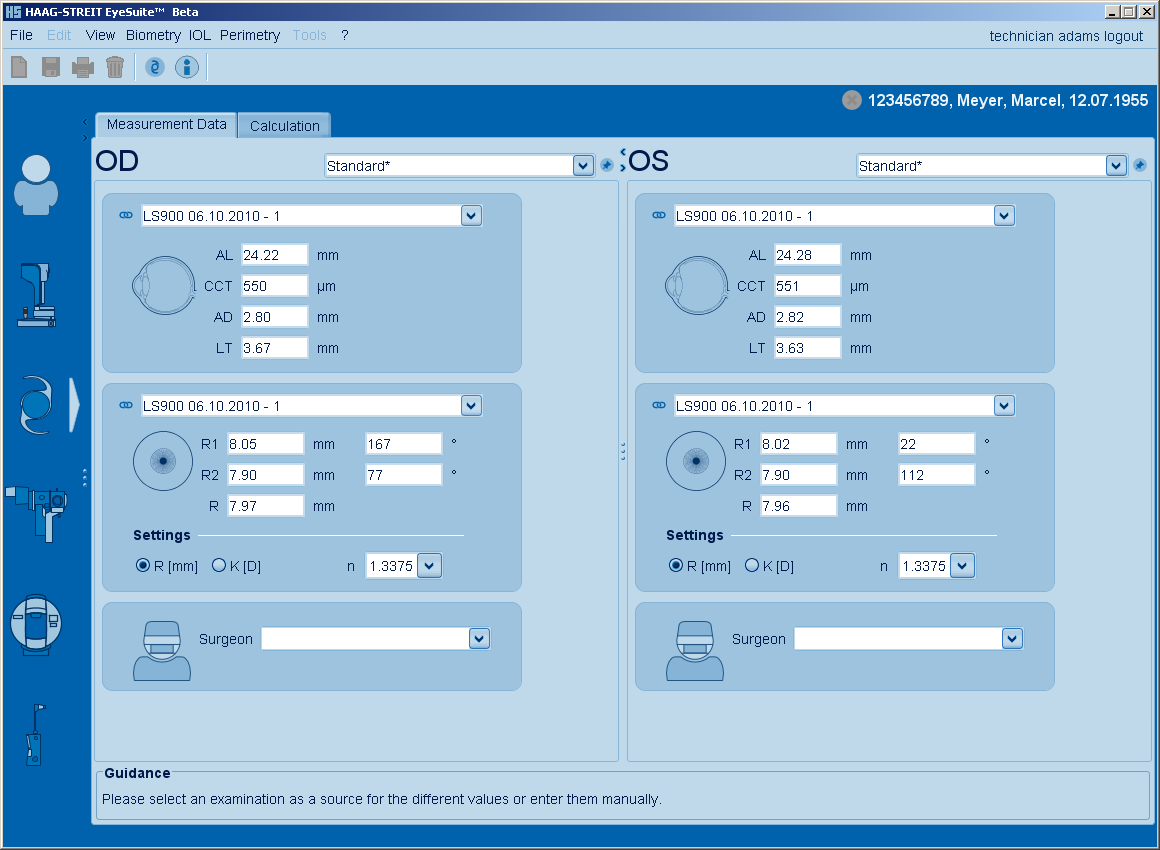Select K [D] radio button for OS
Screen dimensions: 1160x850
(752, 566)
